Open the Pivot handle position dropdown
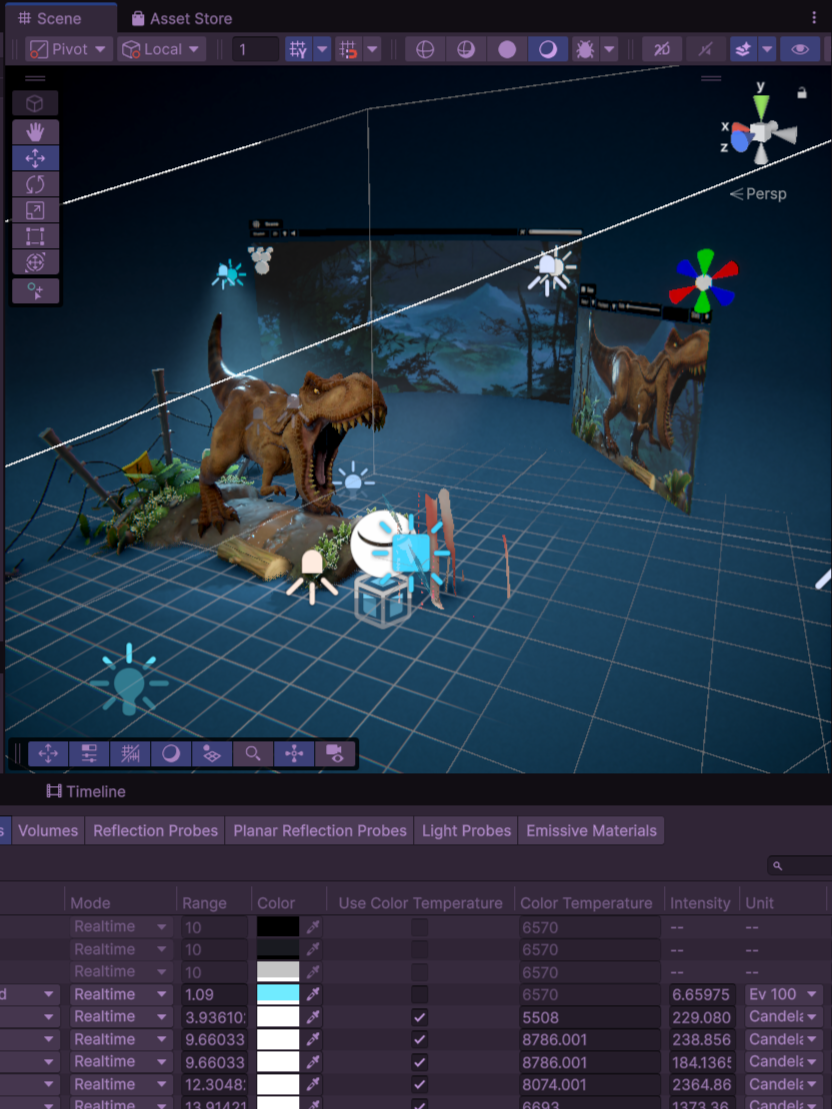832x1109 pixels. tap(68, 49)
